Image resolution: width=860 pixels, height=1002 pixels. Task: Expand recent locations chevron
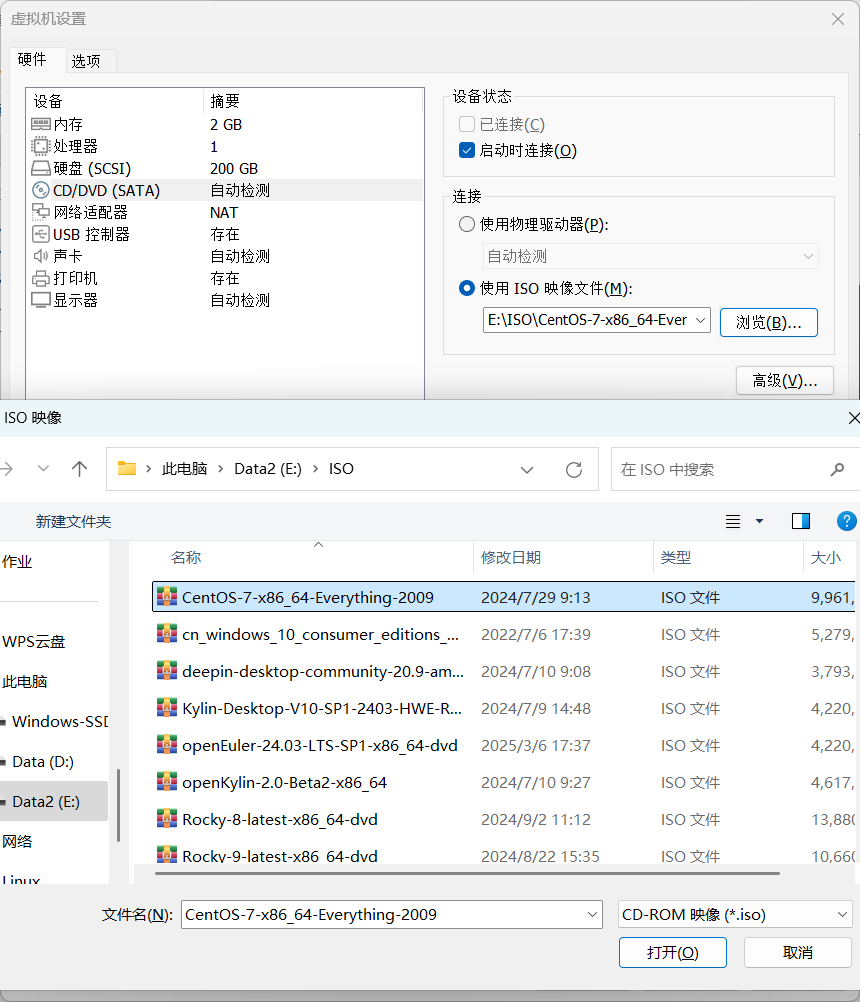[x=43, y=469]
